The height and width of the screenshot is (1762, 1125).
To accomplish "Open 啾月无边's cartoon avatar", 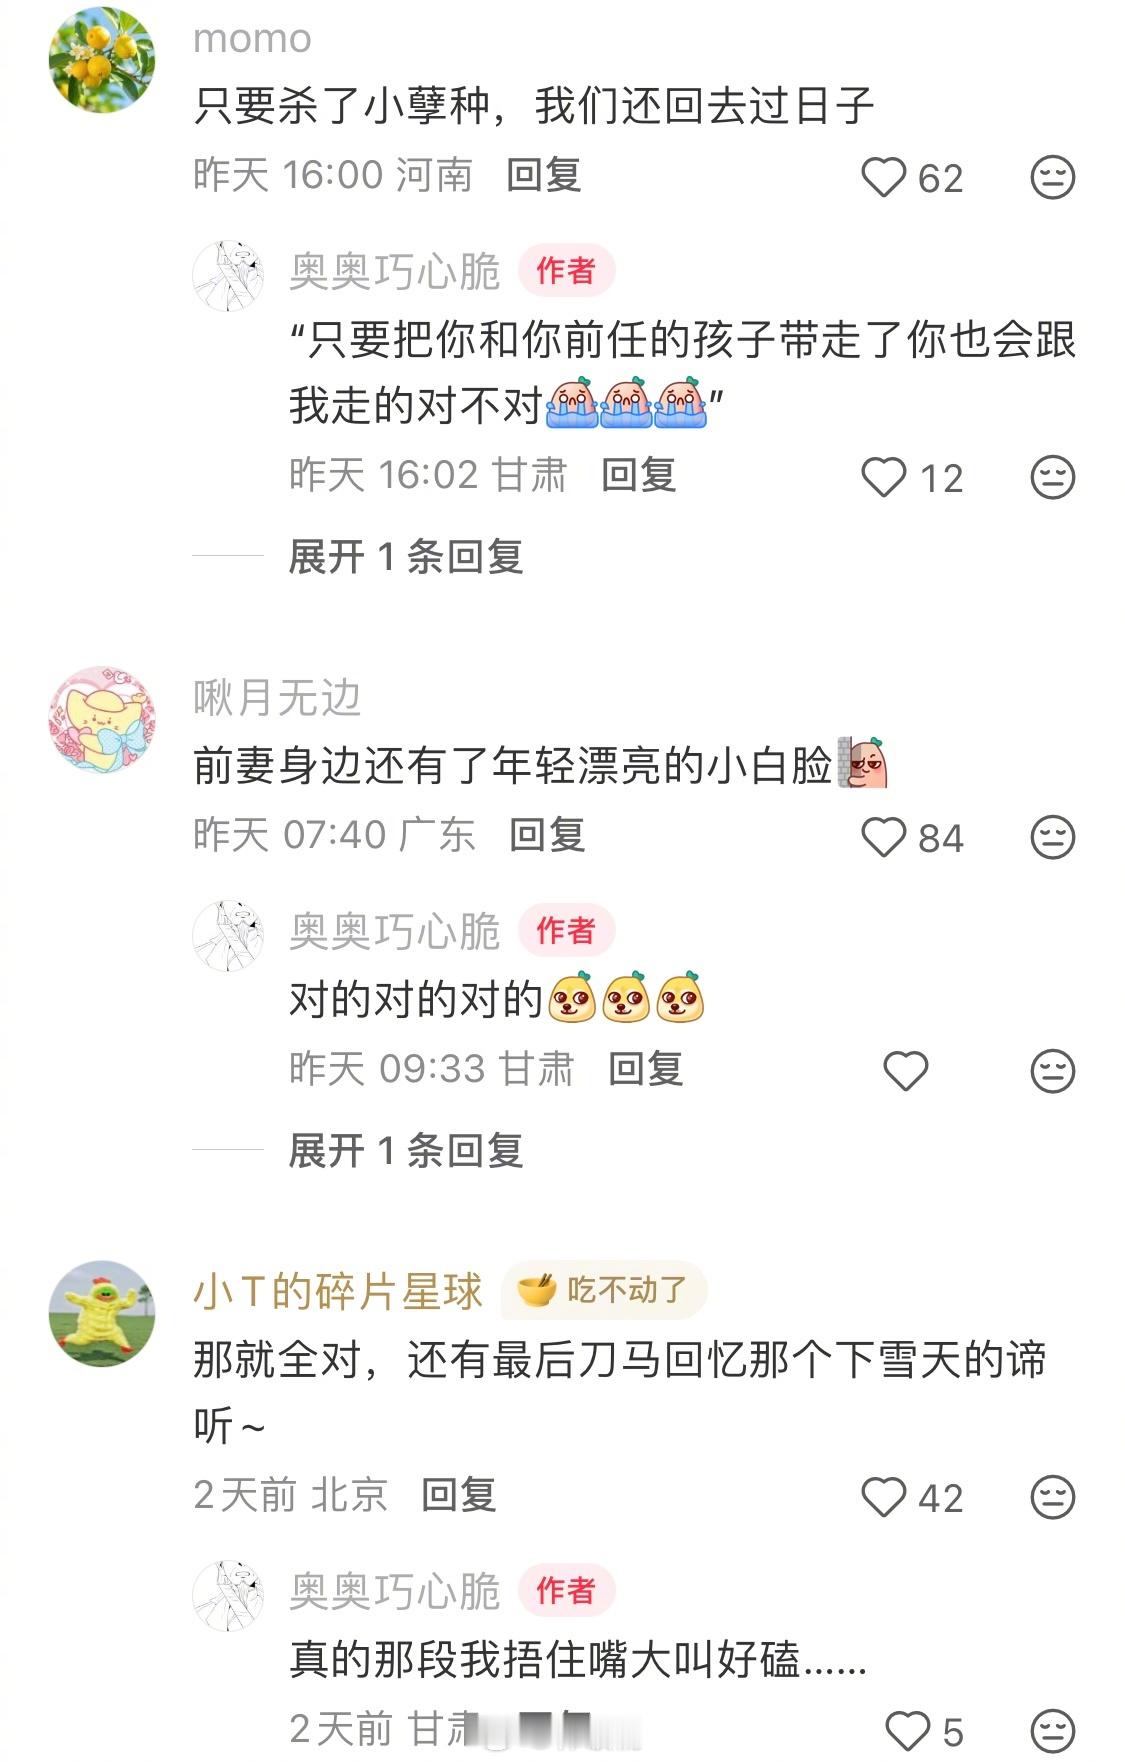I will click(102, 719).
